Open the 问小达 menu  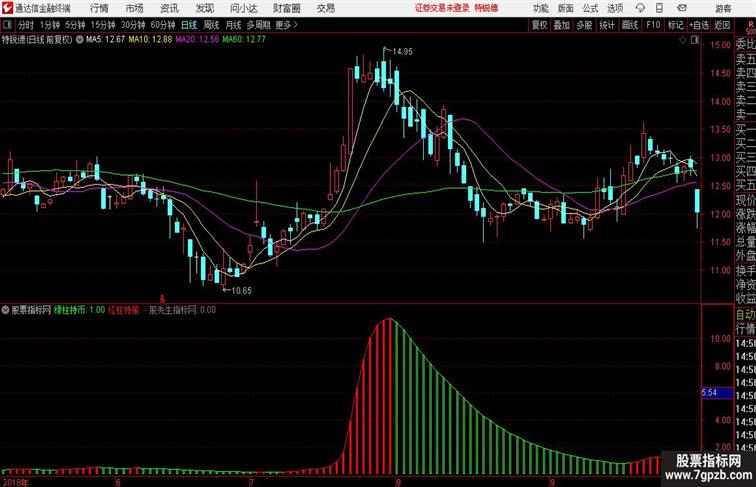click(x=243, y=8)
